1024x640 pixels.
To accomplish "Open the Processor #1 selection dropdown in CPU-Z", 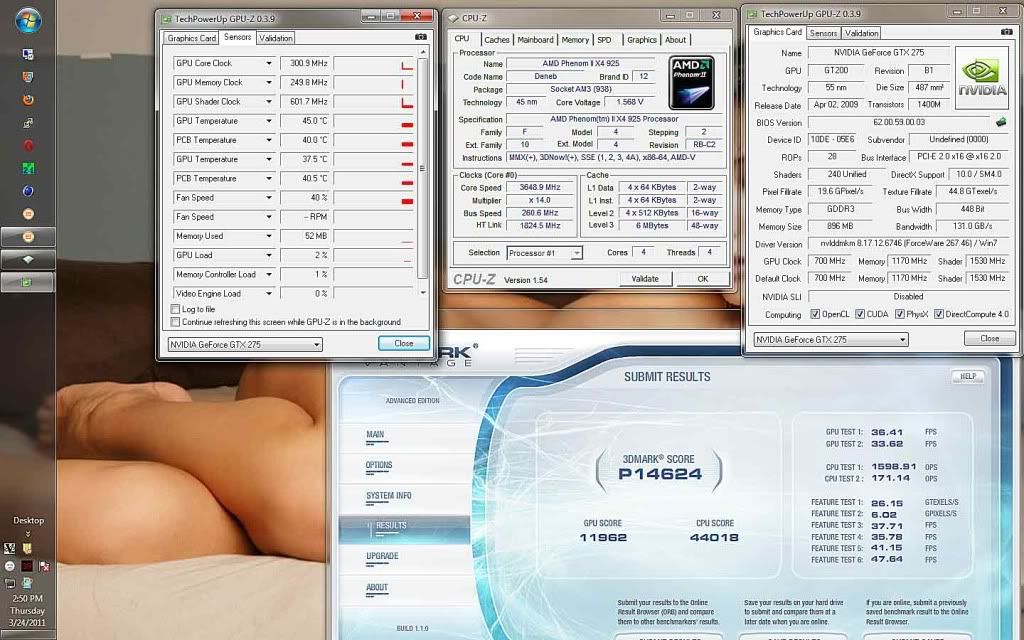I will click(x=576, y=253).
